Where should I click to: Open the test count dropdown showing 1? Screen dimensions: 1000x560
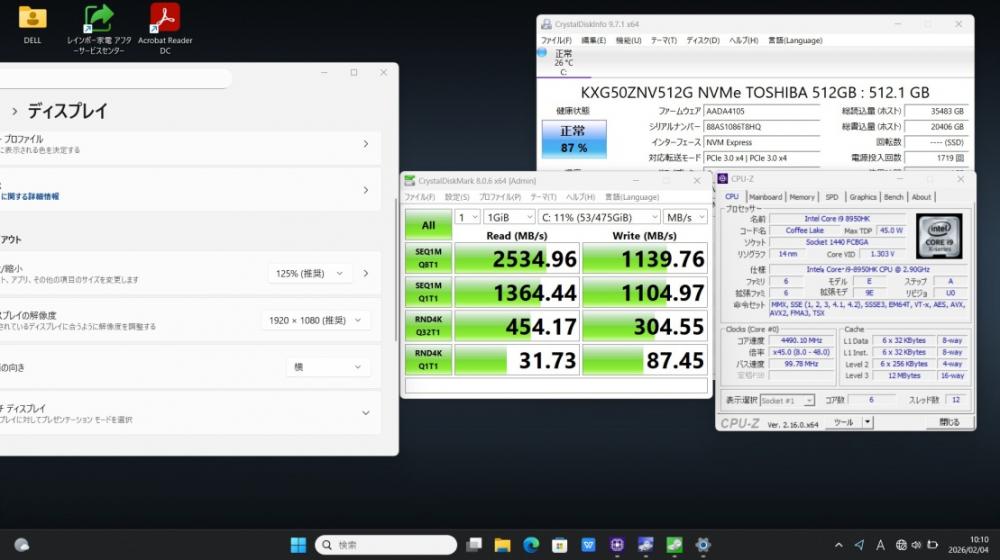(x=467, y=217)
